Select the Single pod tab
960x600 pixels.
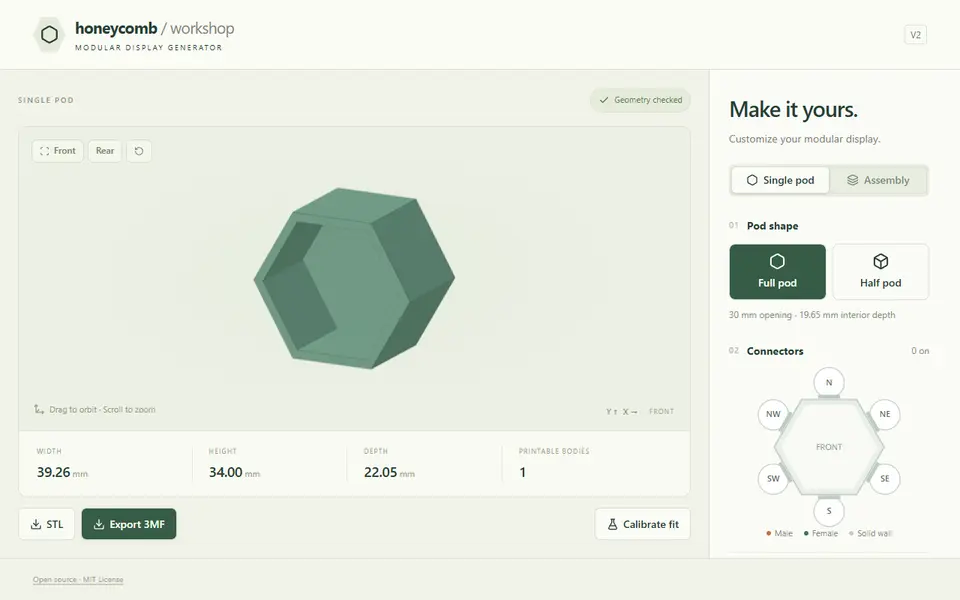pyautogui.click(x=780, y=180)
